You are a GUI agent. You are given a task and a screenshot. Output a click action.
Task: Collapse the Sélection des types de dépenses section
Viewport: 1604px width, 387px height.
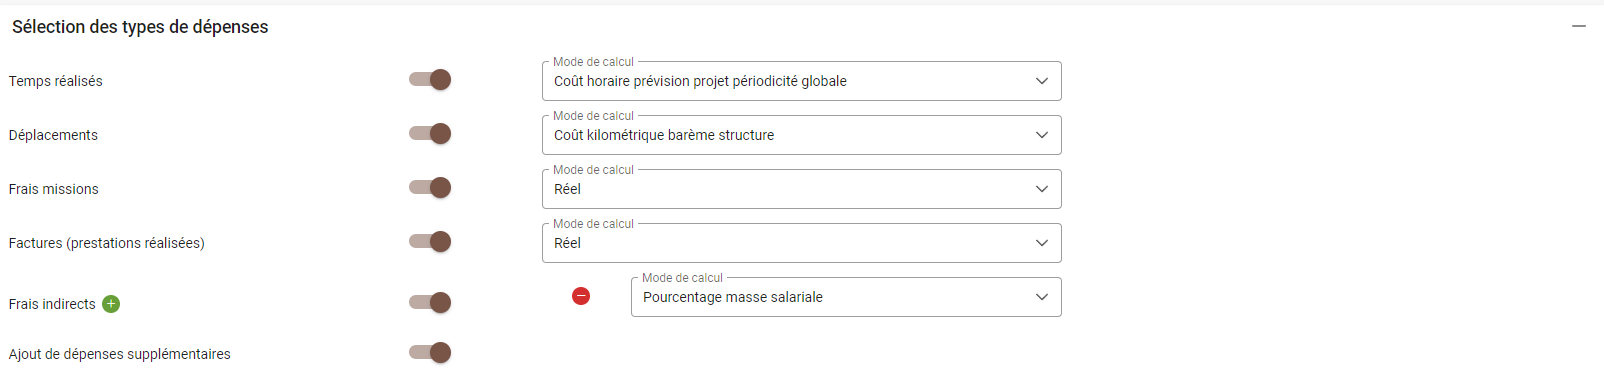pyautogui.click(x=1579, y=26)
